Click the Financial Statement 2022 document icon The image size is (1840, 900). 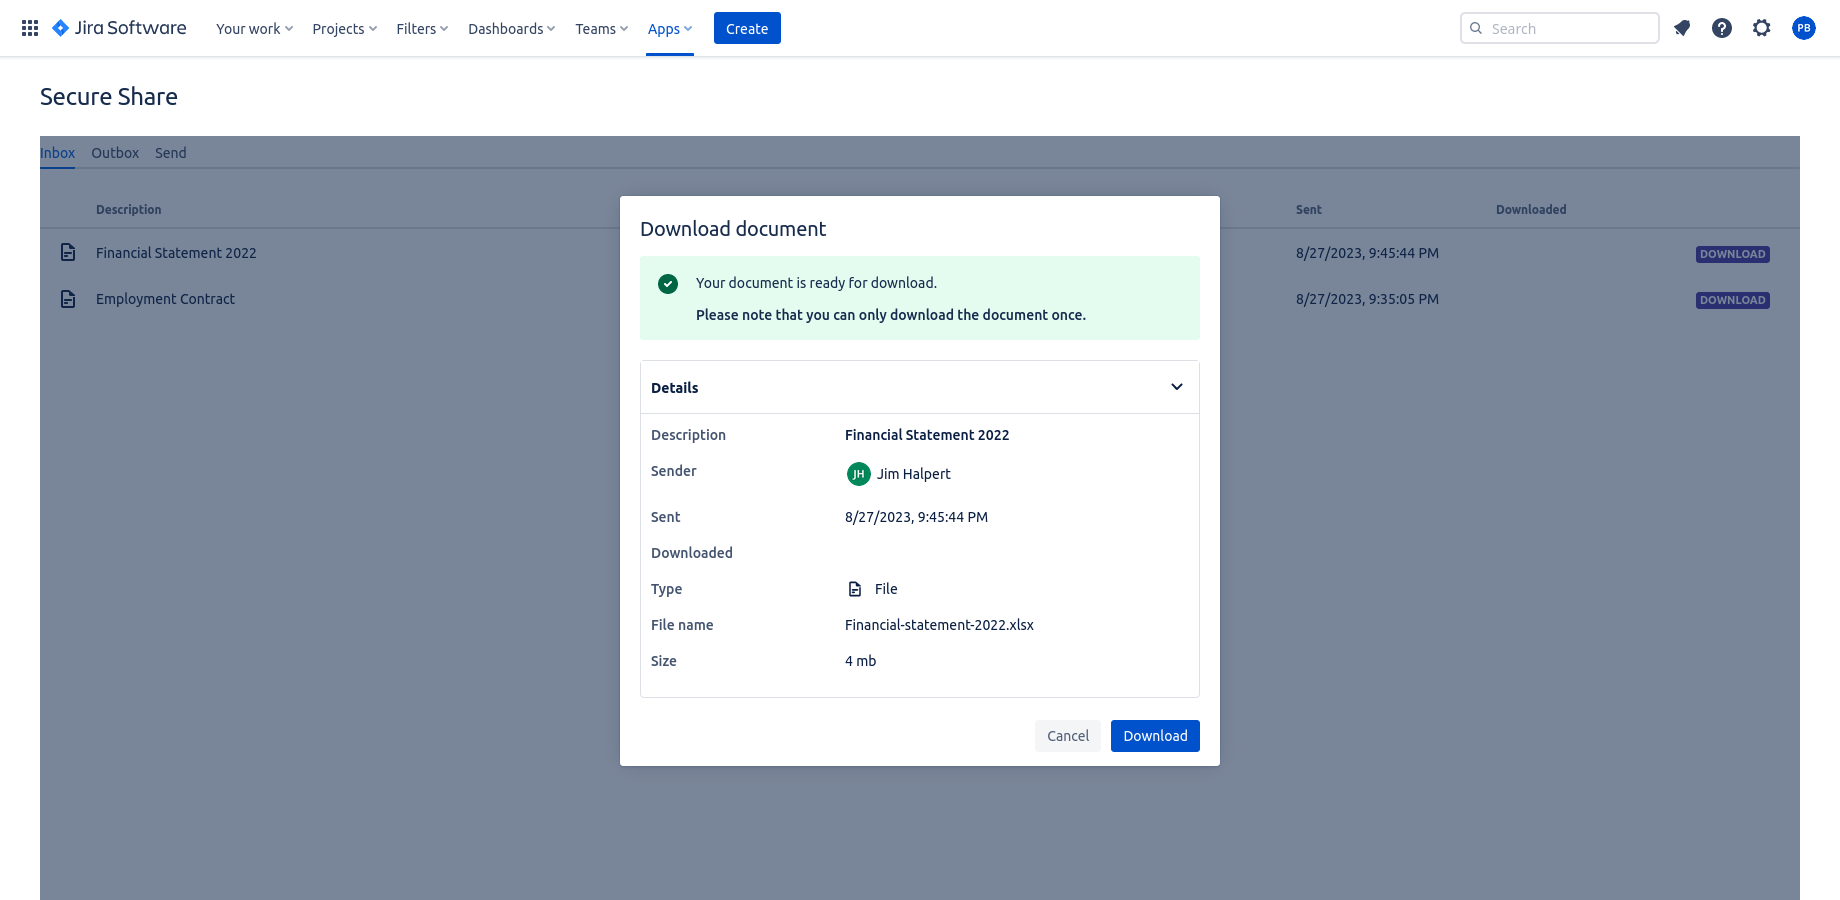point(68,252)
